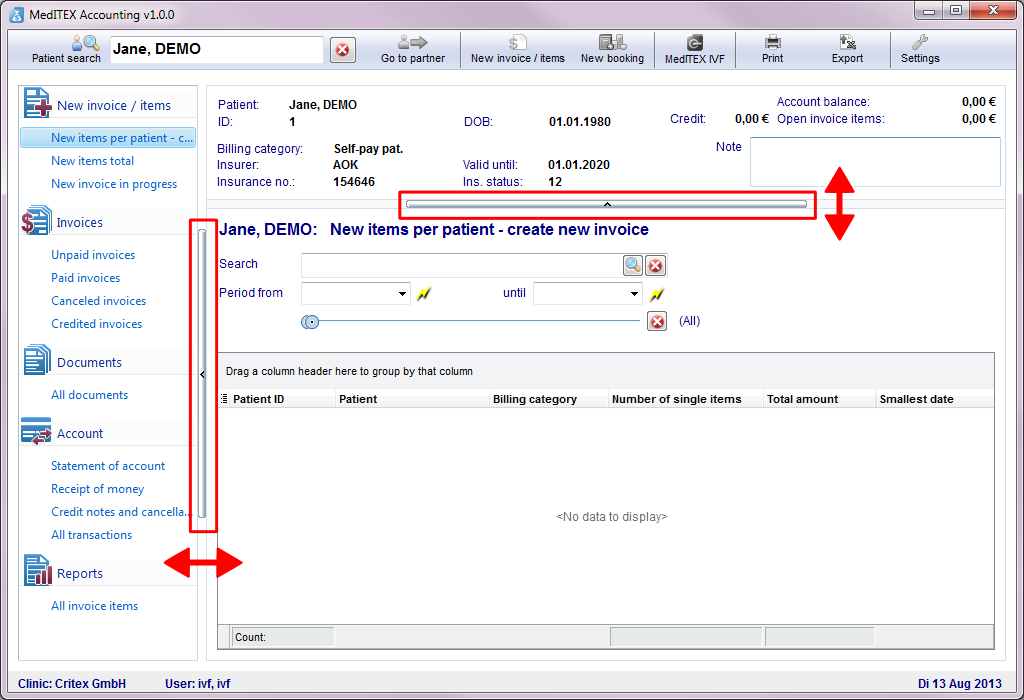The height and width of the screenshot is (700, 1024).
Task: Open New invoice / items toolbar icon
Action: click(518, 50)
